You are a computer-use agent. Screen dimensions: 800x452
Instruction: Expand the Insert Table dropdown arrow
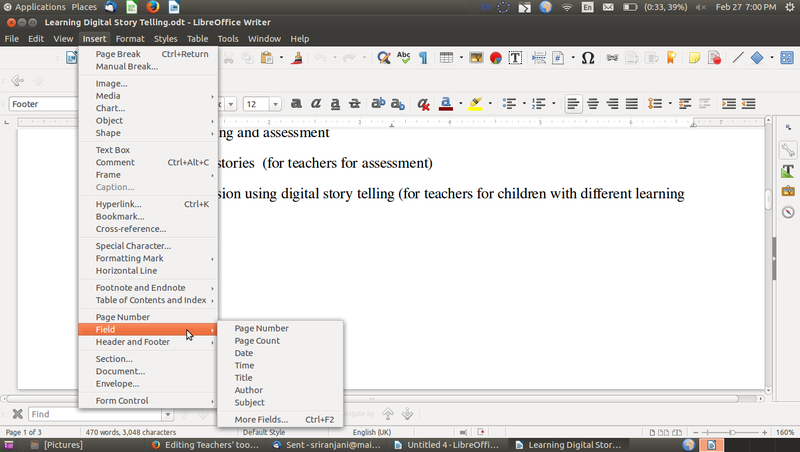(x=461, y=58)
